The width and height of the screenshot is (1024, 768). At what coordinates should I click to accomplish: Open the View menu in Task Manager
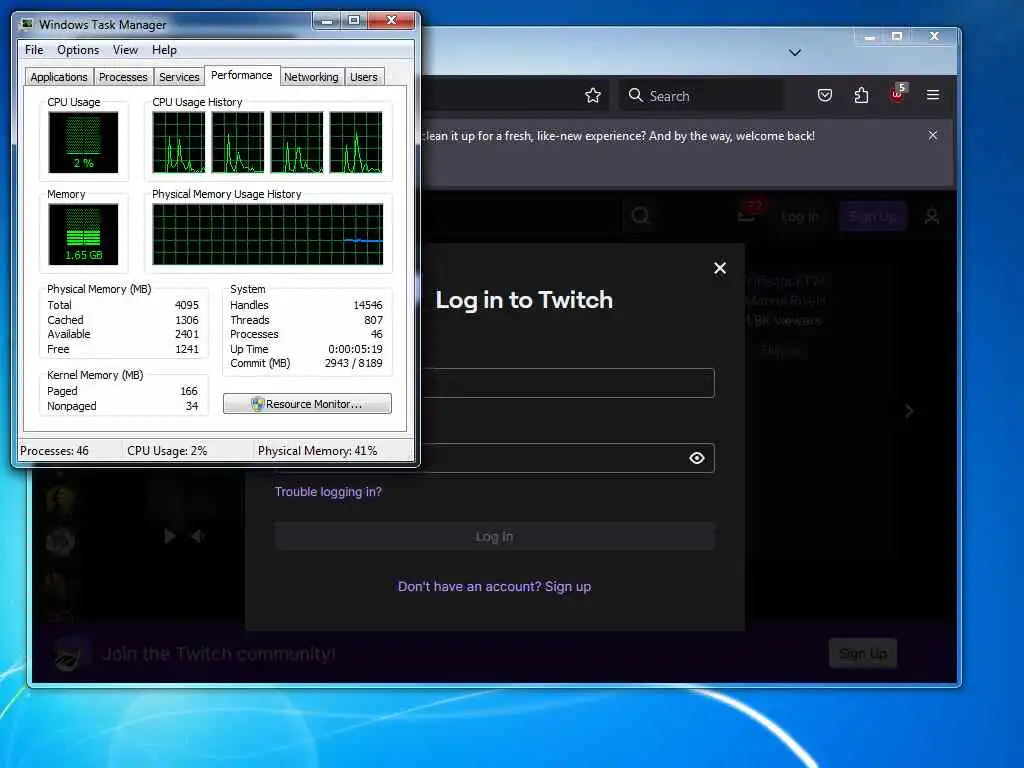[x=125, y=50]
